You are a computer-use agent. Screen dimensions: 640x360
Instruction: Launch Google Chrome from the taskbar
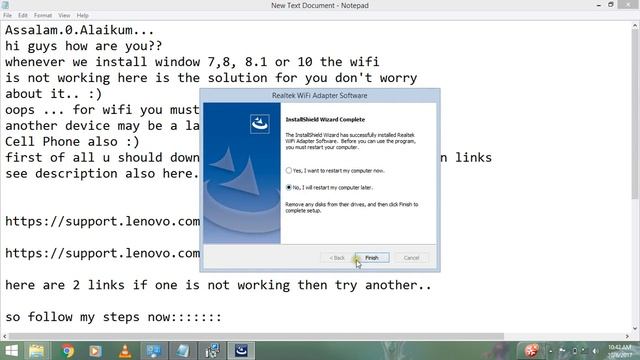coord(68,351)
